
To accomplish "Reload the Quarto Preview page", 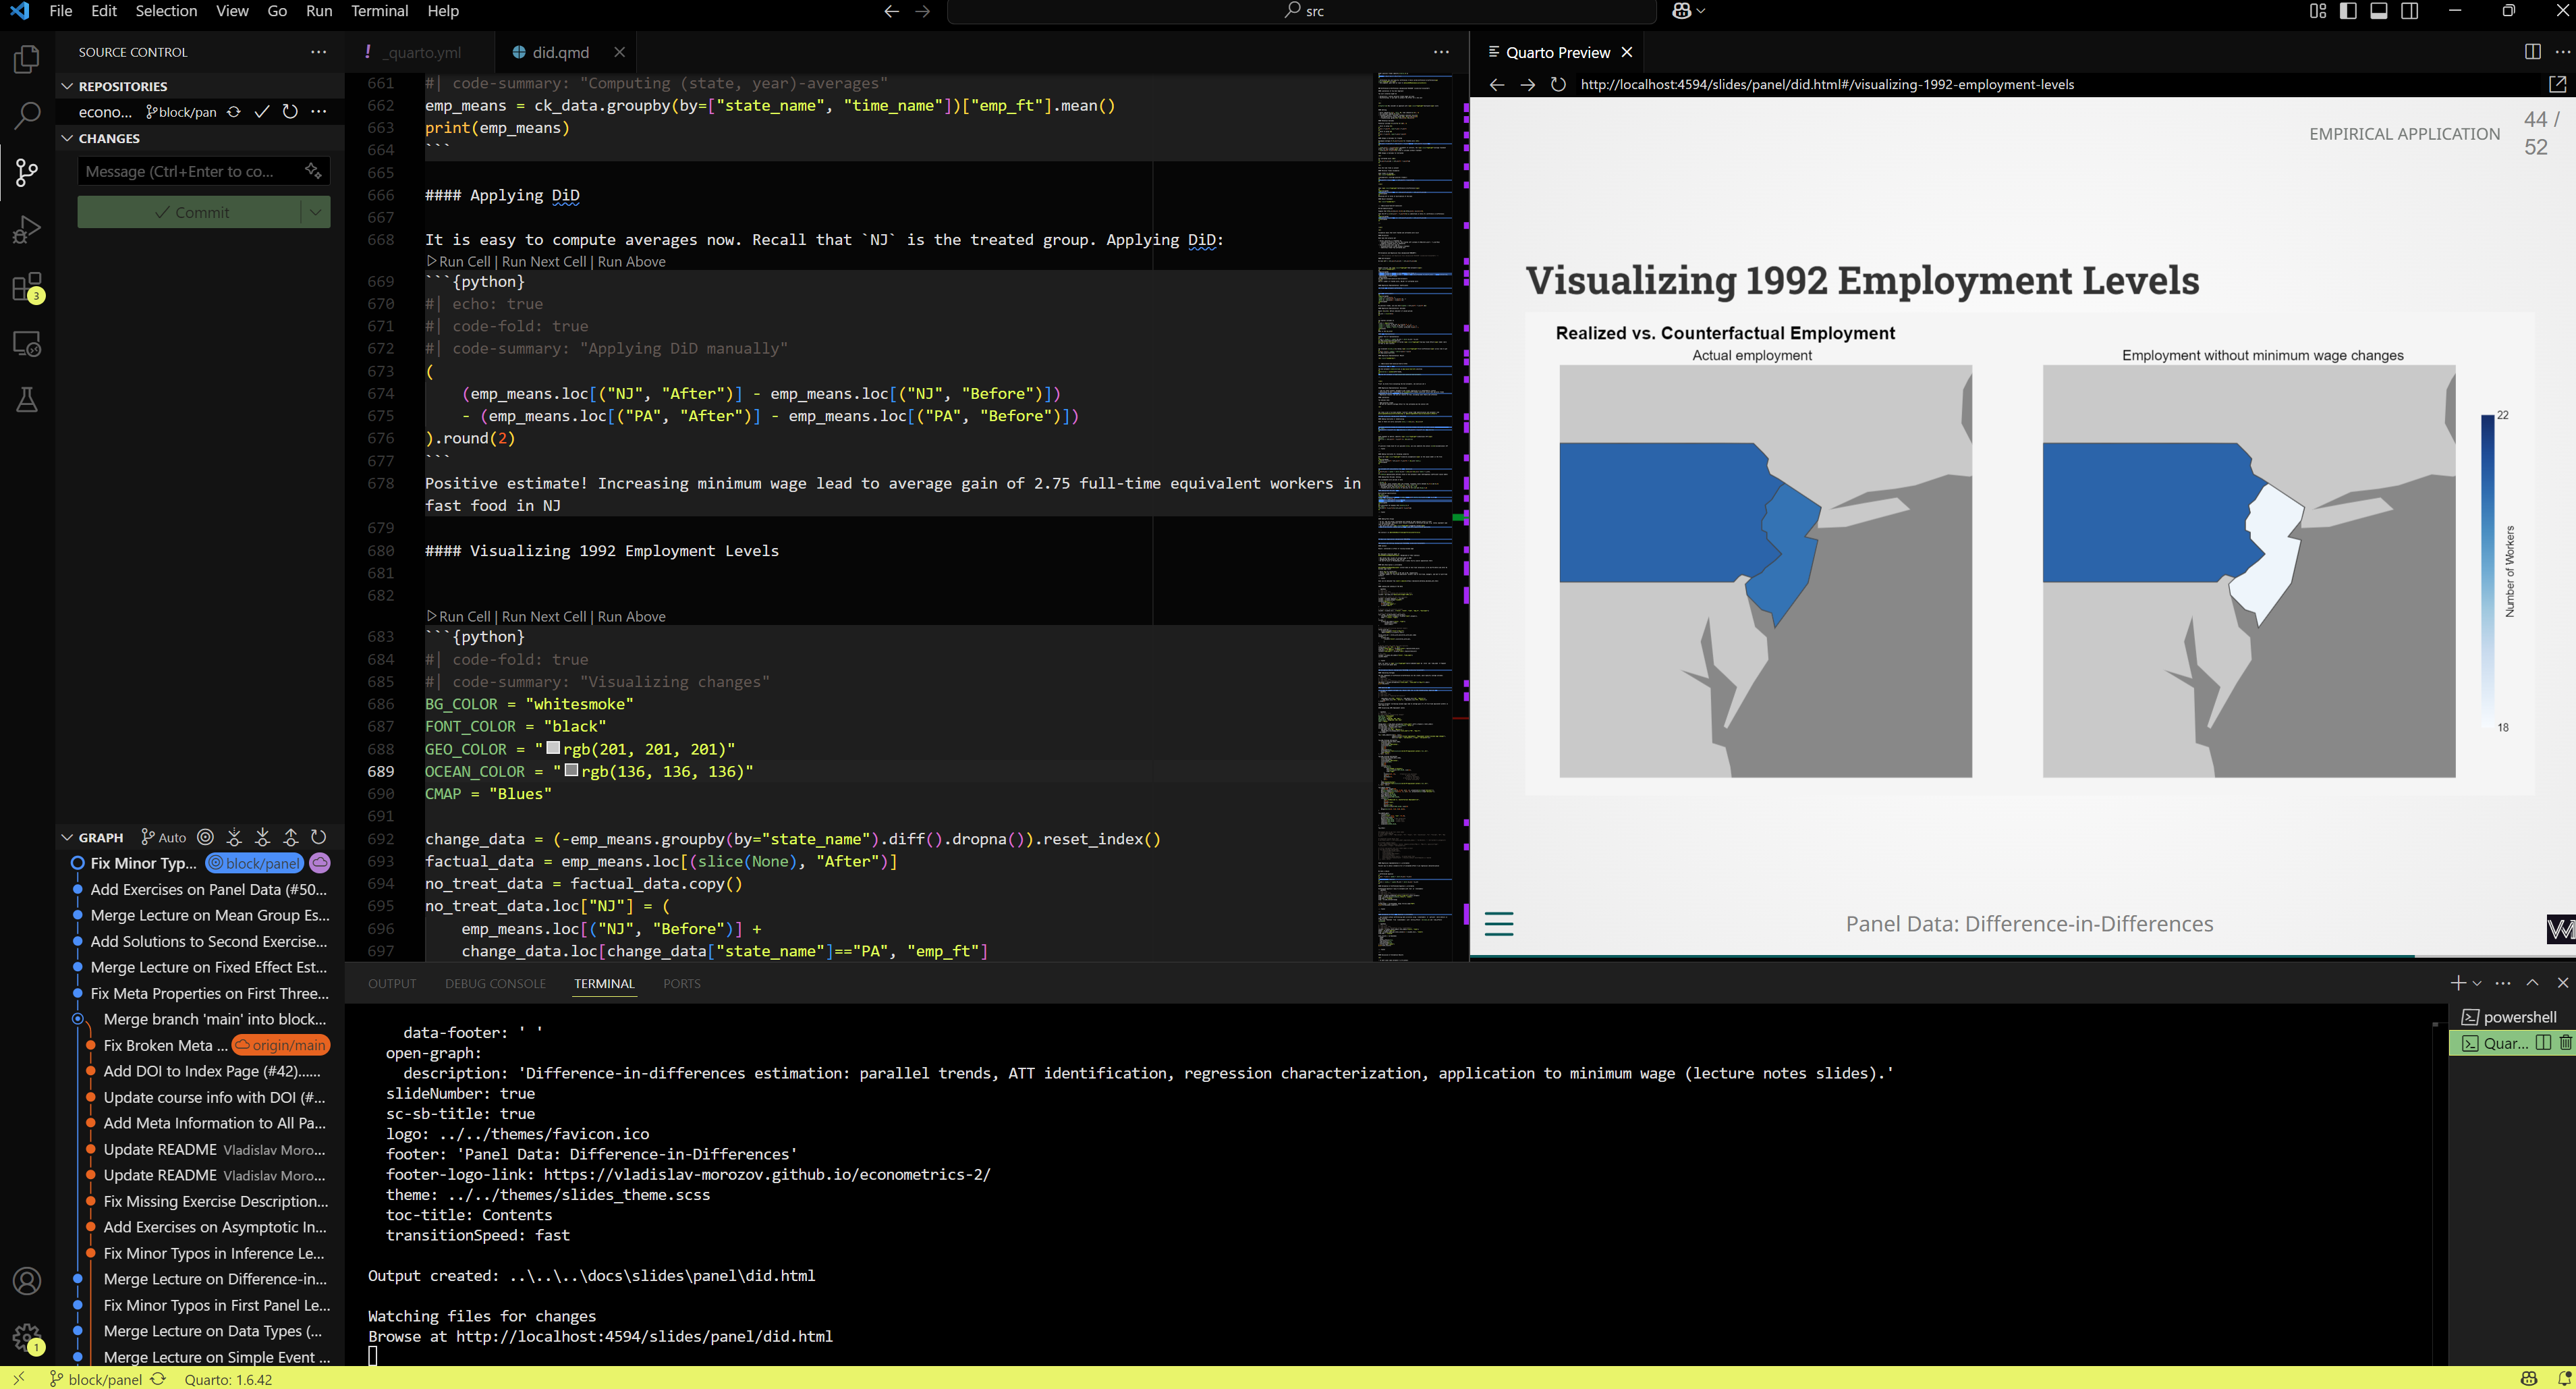I will tap(1558, 85).
